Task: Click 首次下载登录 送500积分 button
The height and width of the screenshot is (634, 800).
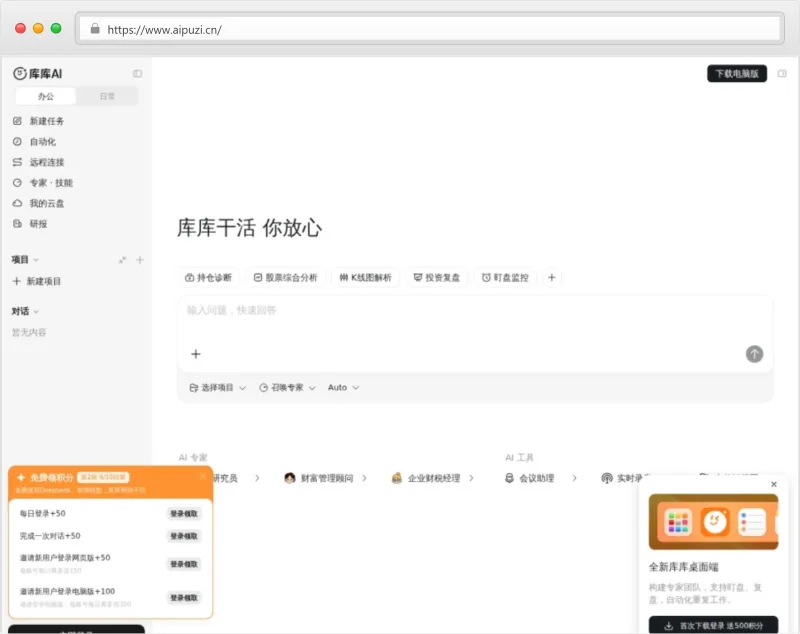Action: click(x=713, y=625)
